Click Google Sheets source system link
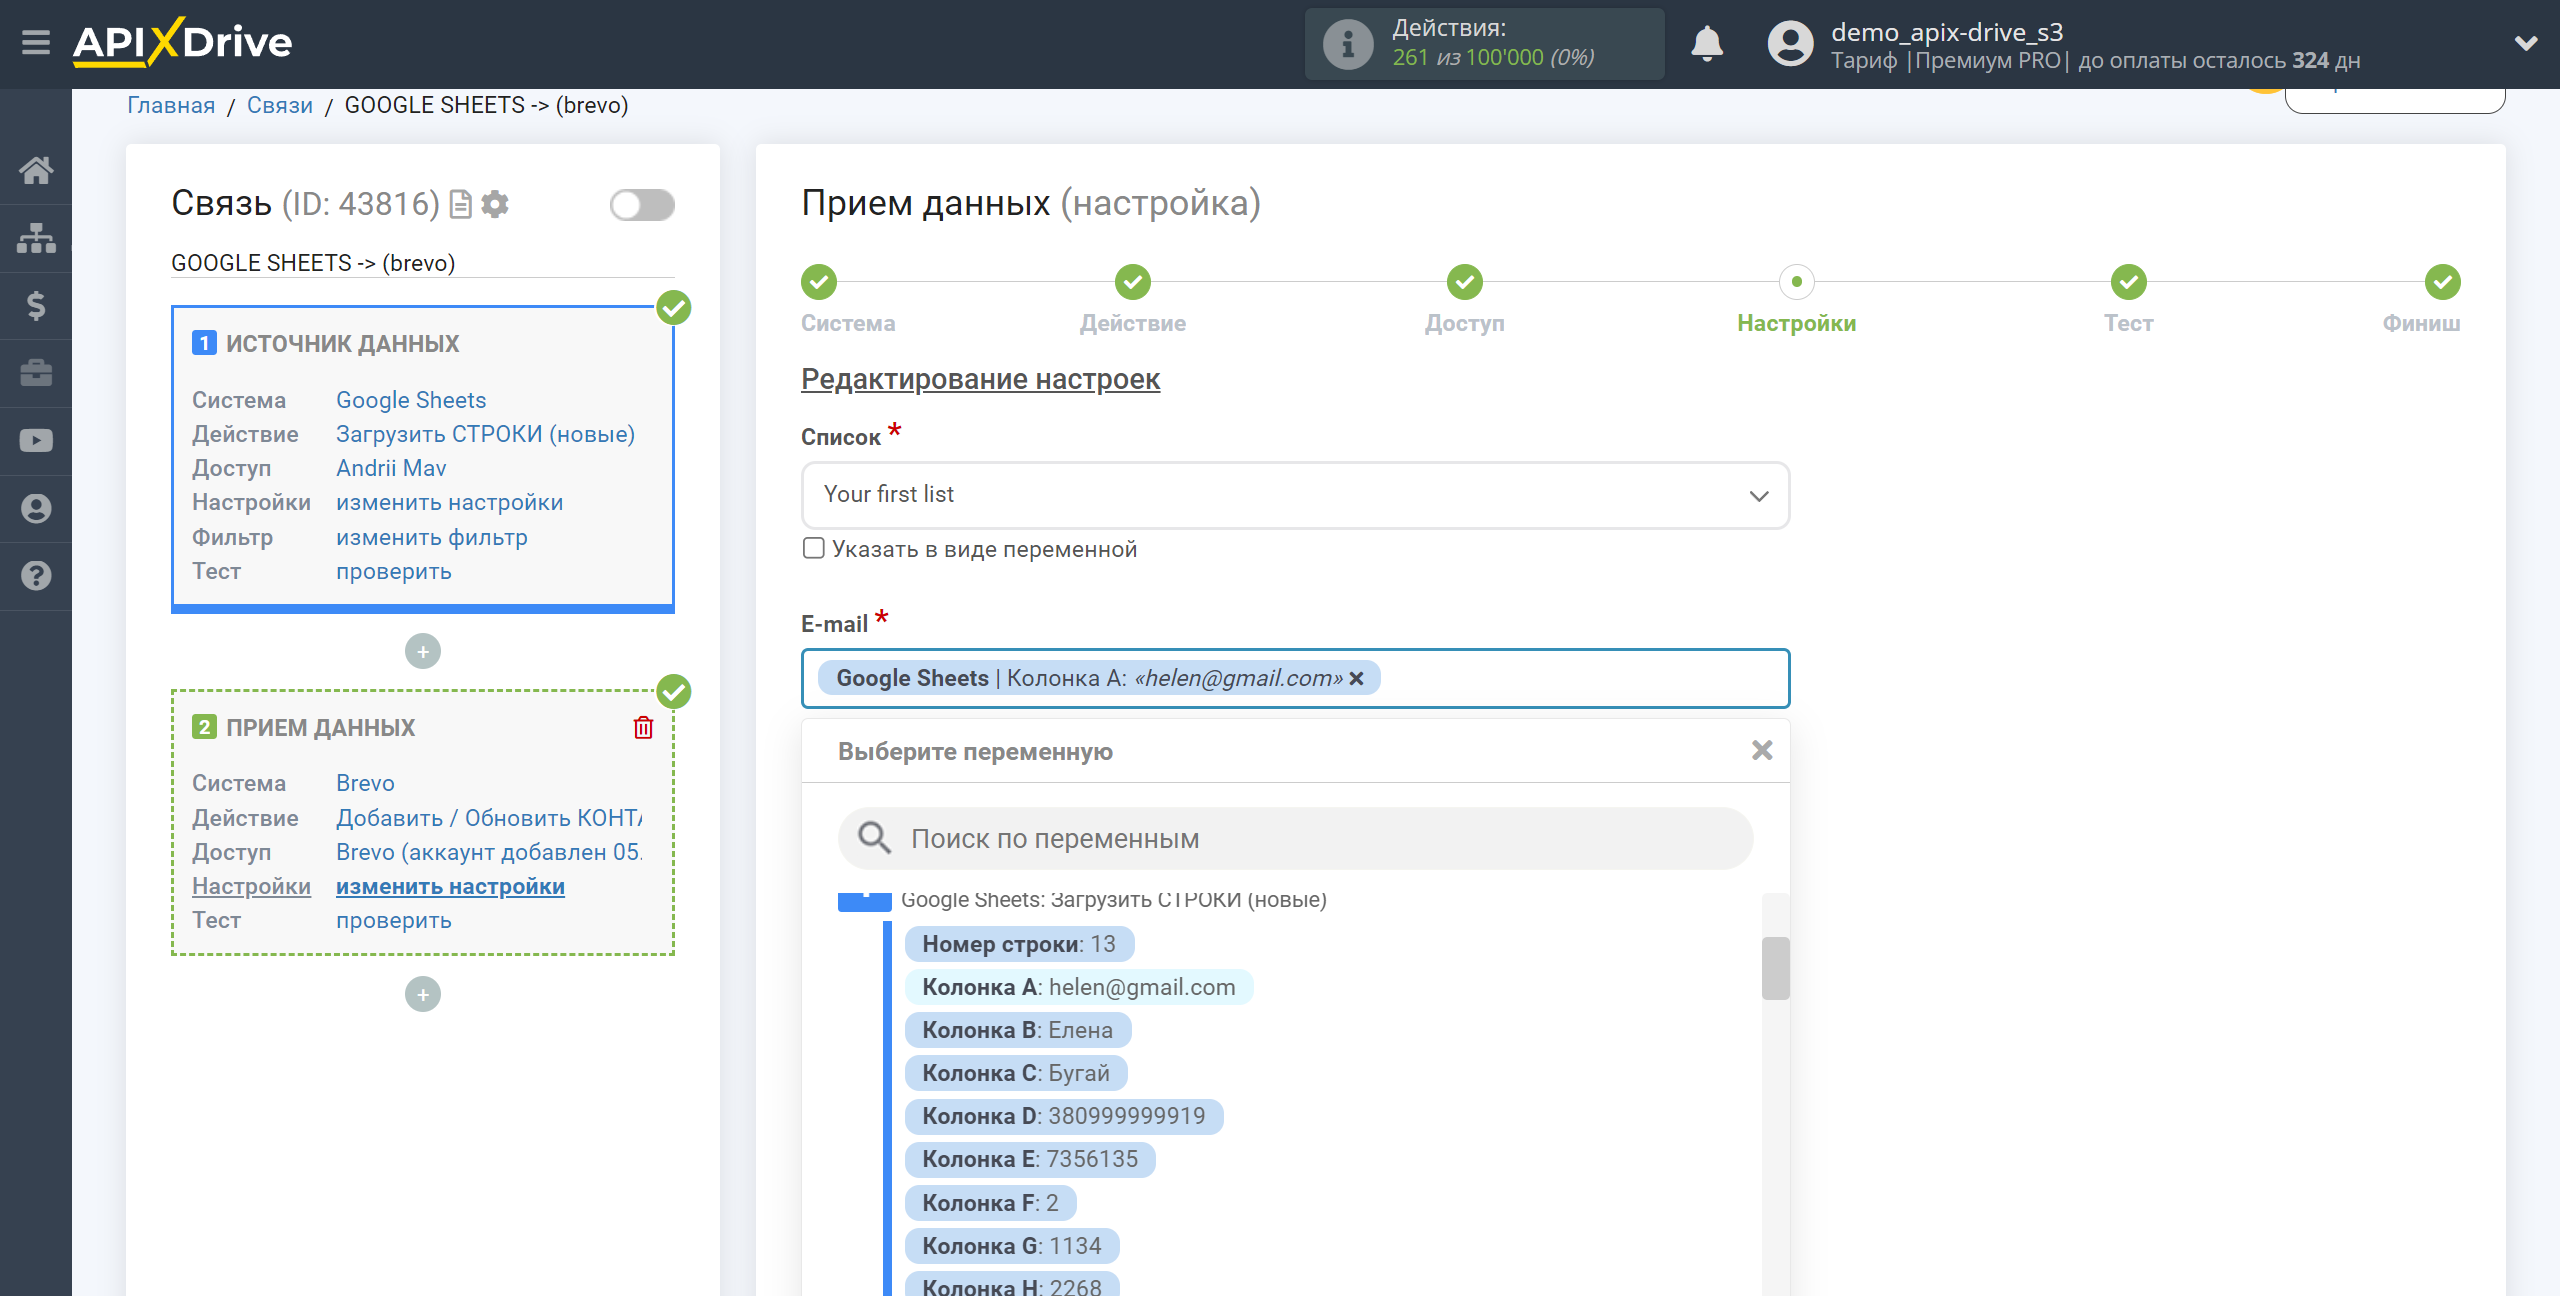 point(411,400)
